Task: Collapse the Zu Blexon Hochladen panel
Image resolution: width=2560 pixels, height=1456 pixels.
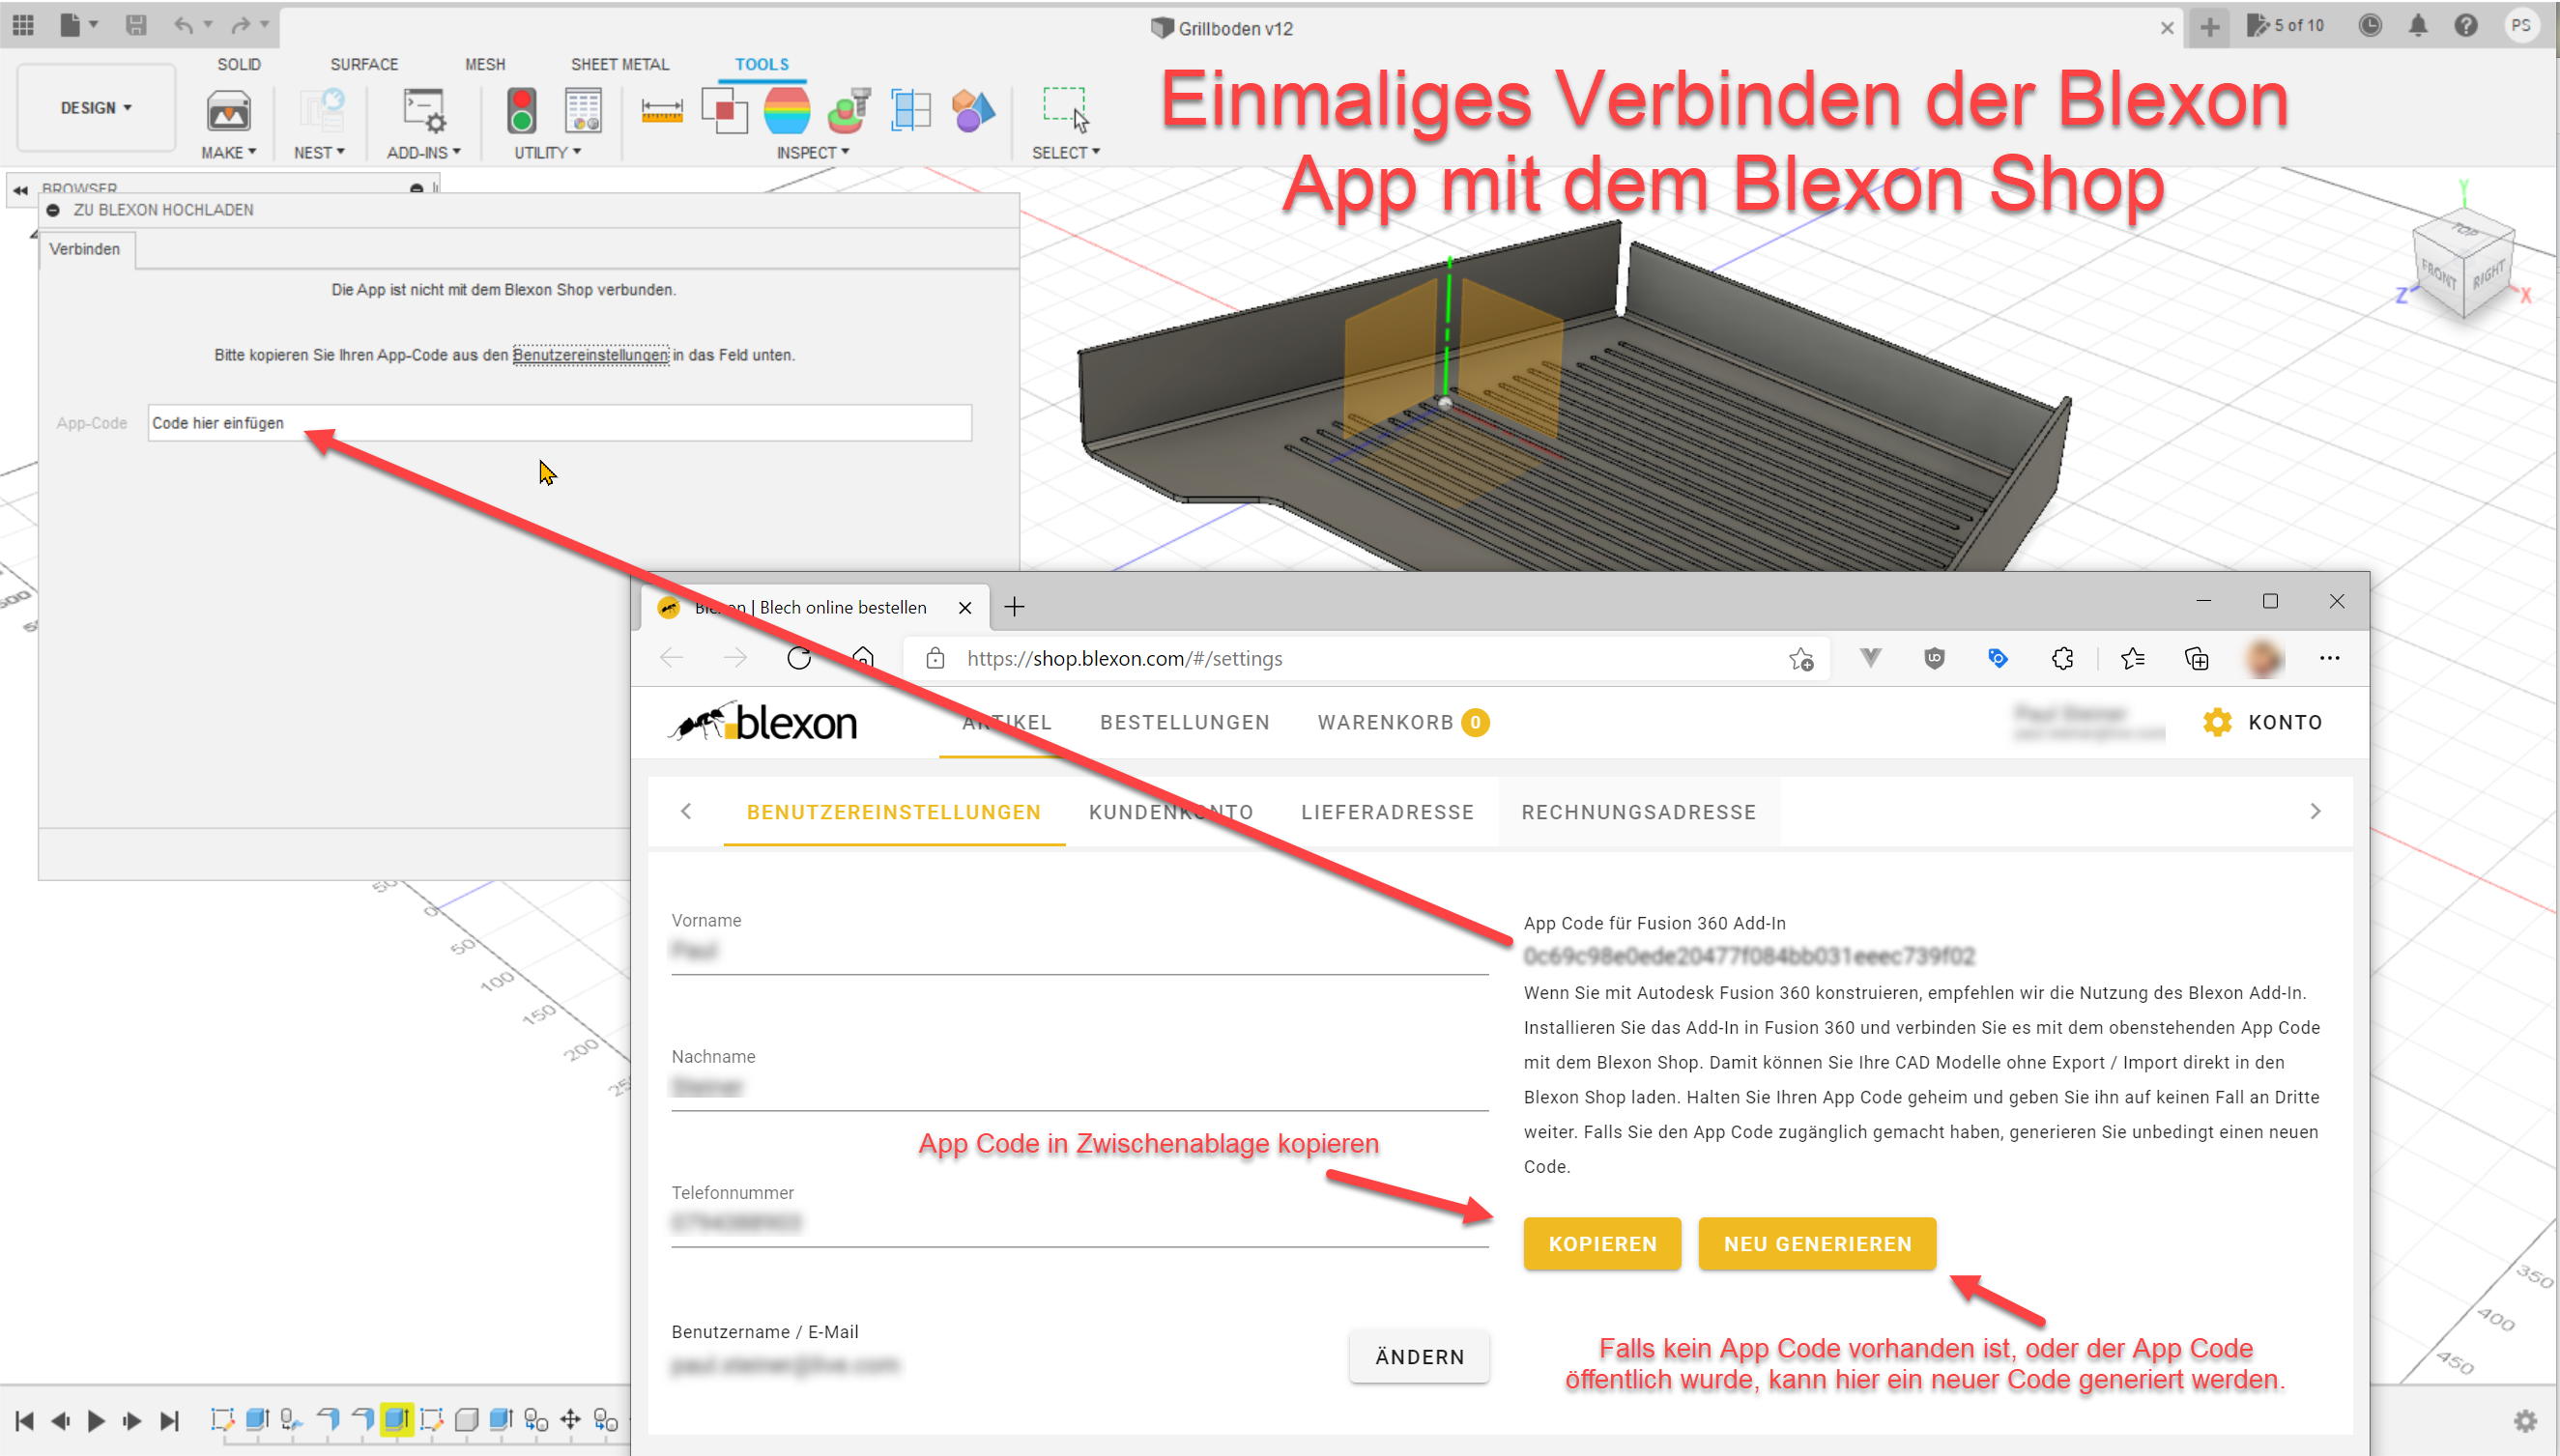Action: click(x=53, y=210)
